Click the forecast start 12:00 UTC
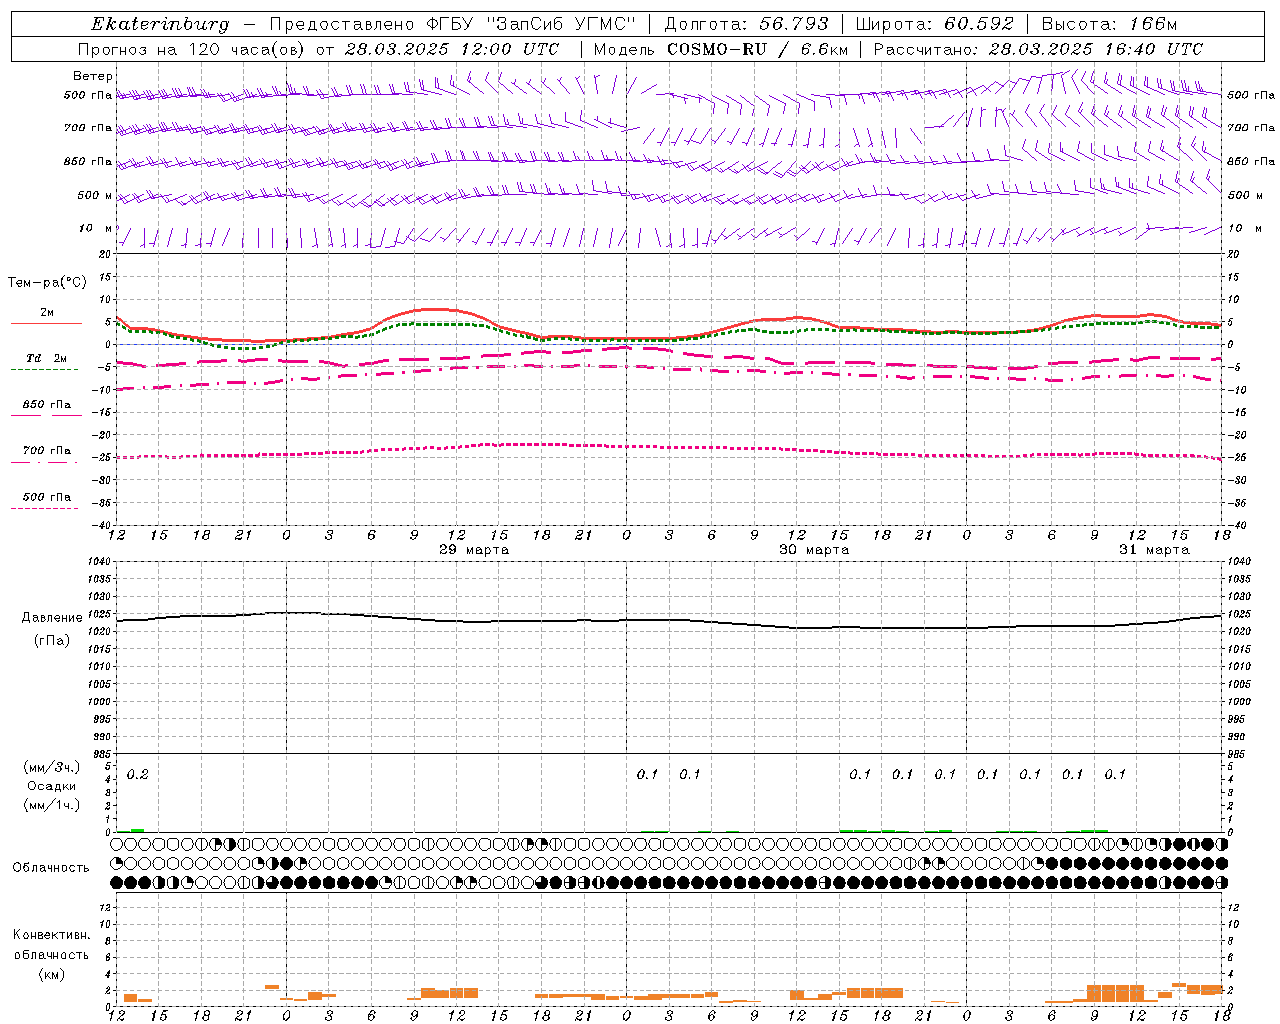 (x=510, y=49)
